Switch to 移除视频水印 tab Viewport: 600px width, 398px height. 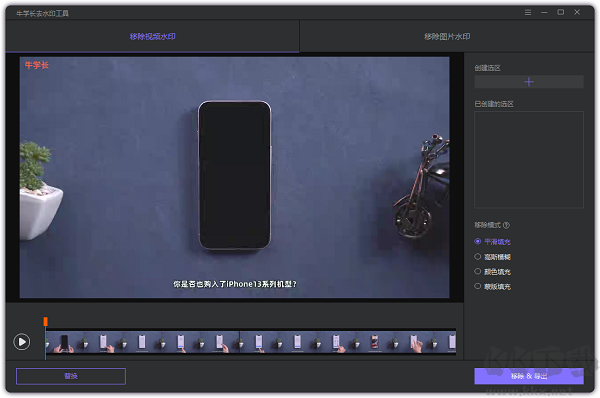click(x=152, y=36)
